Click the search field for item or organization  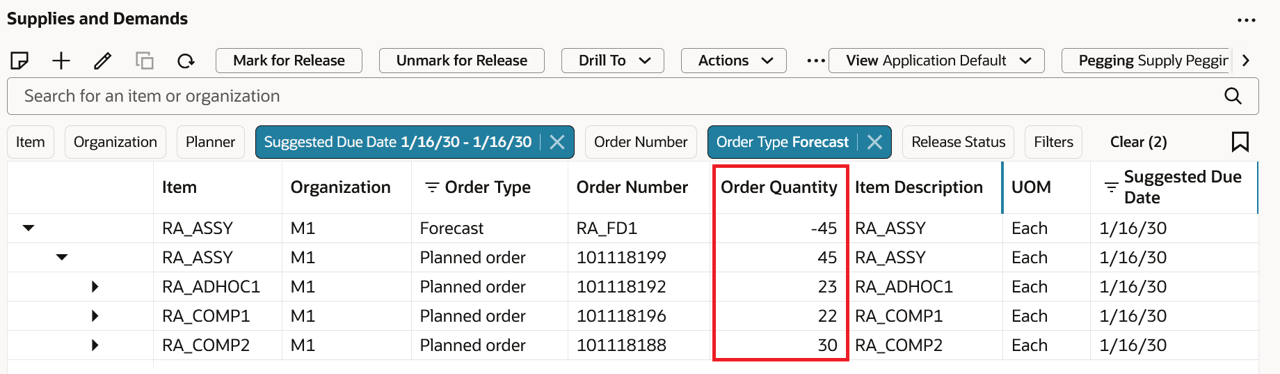(632, 96)
